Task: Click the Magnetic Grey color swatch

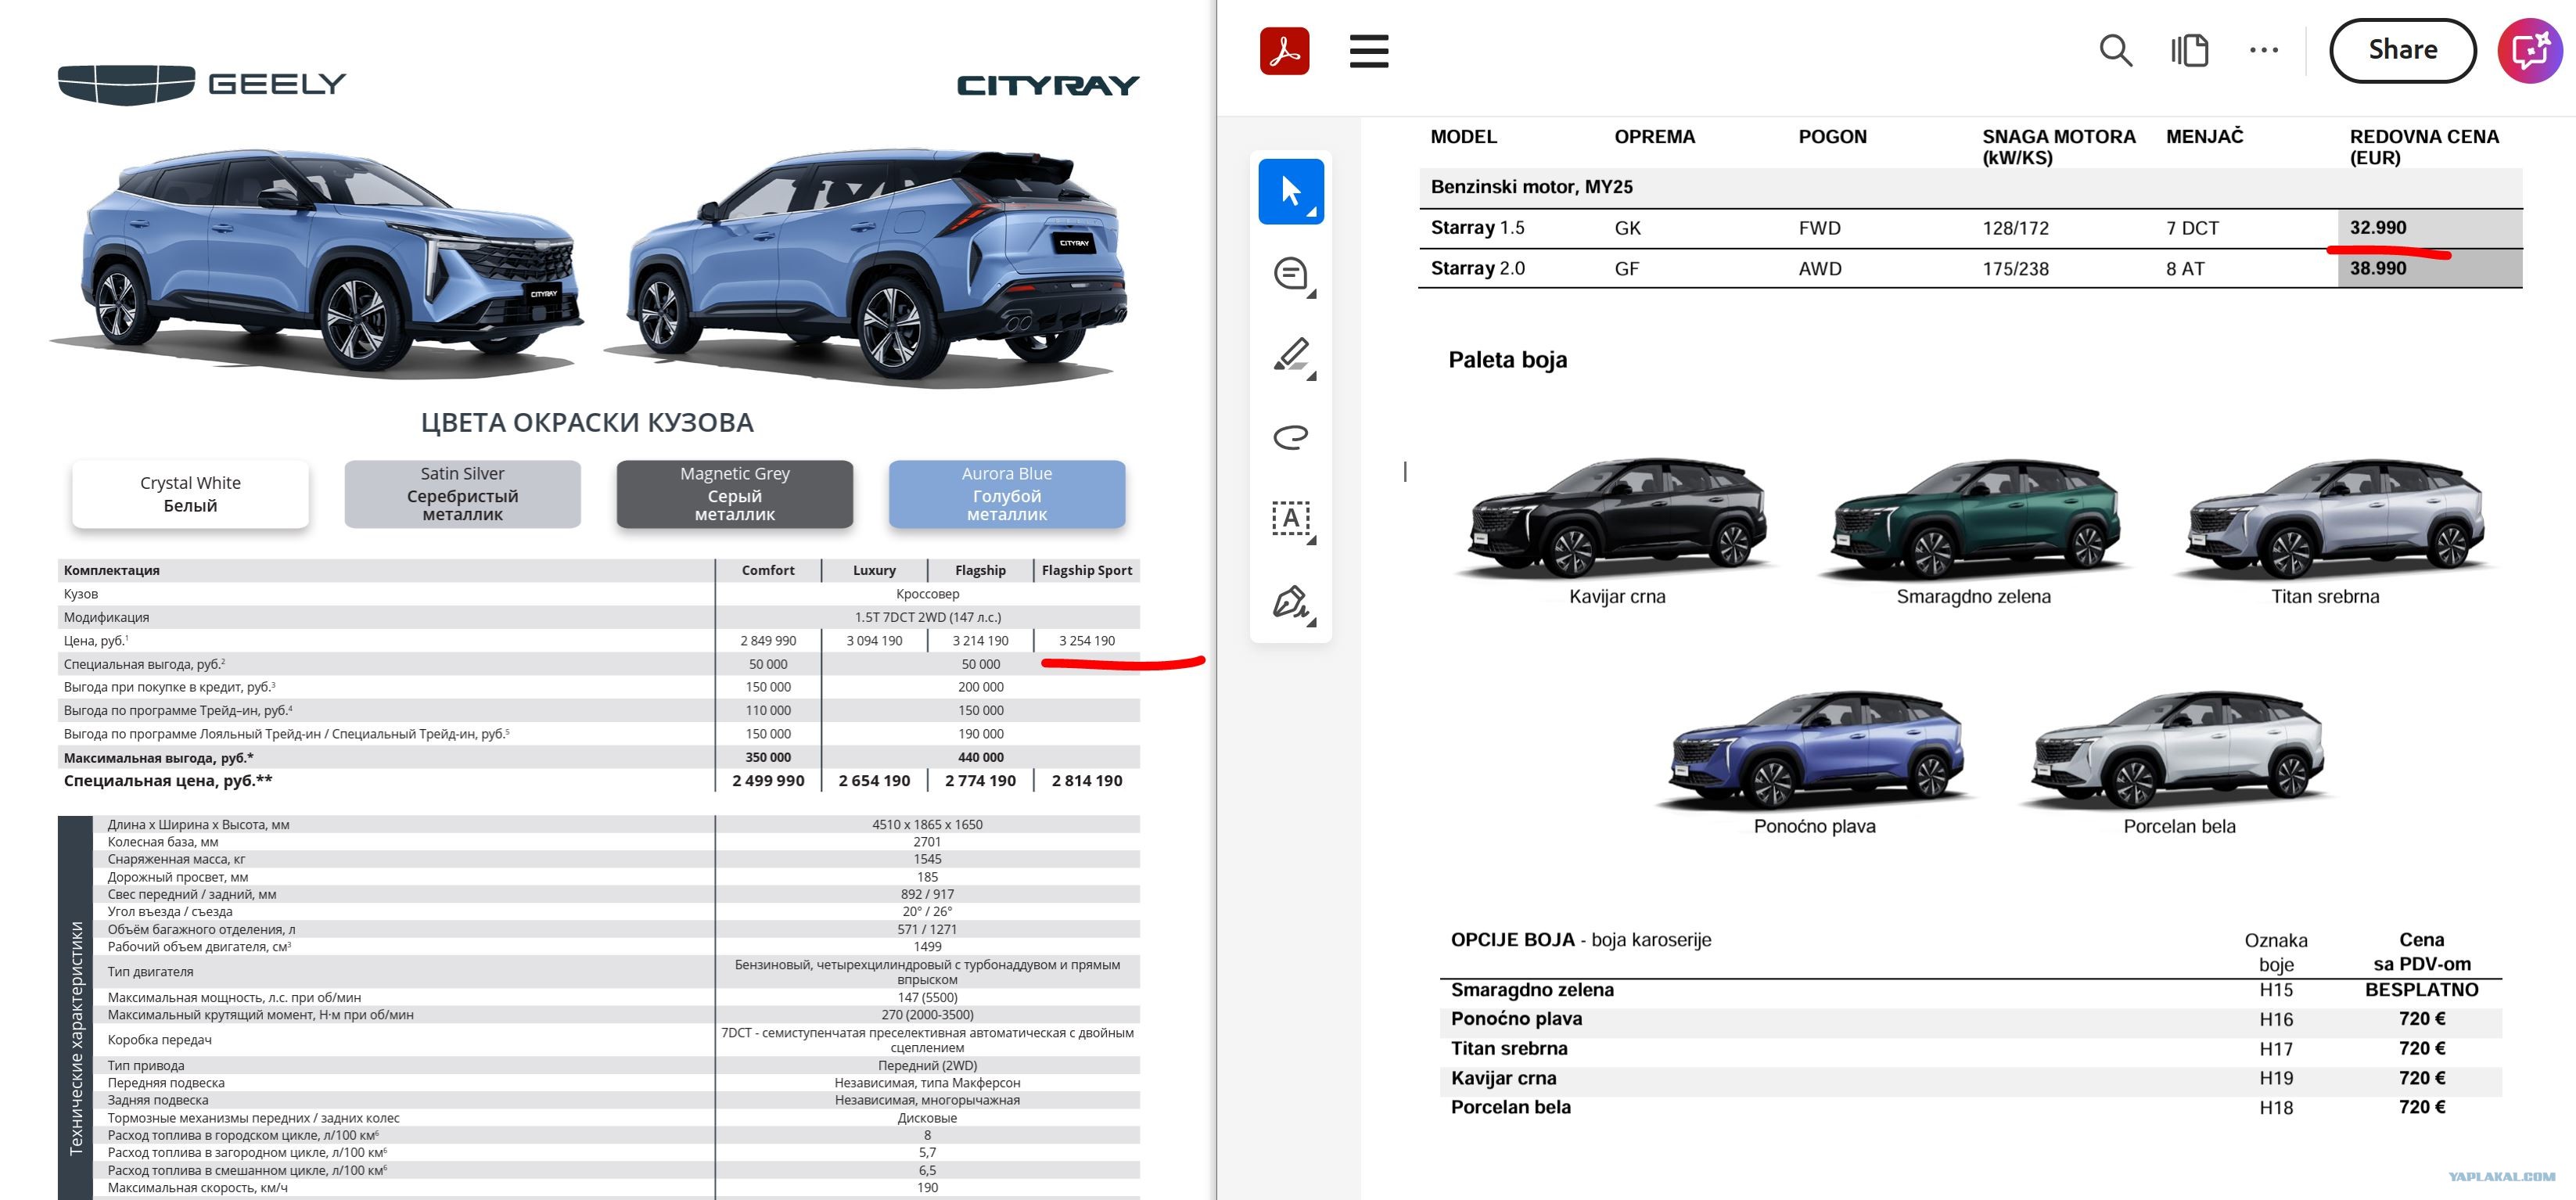Action: pyautogui.click(x=734, y=494)
